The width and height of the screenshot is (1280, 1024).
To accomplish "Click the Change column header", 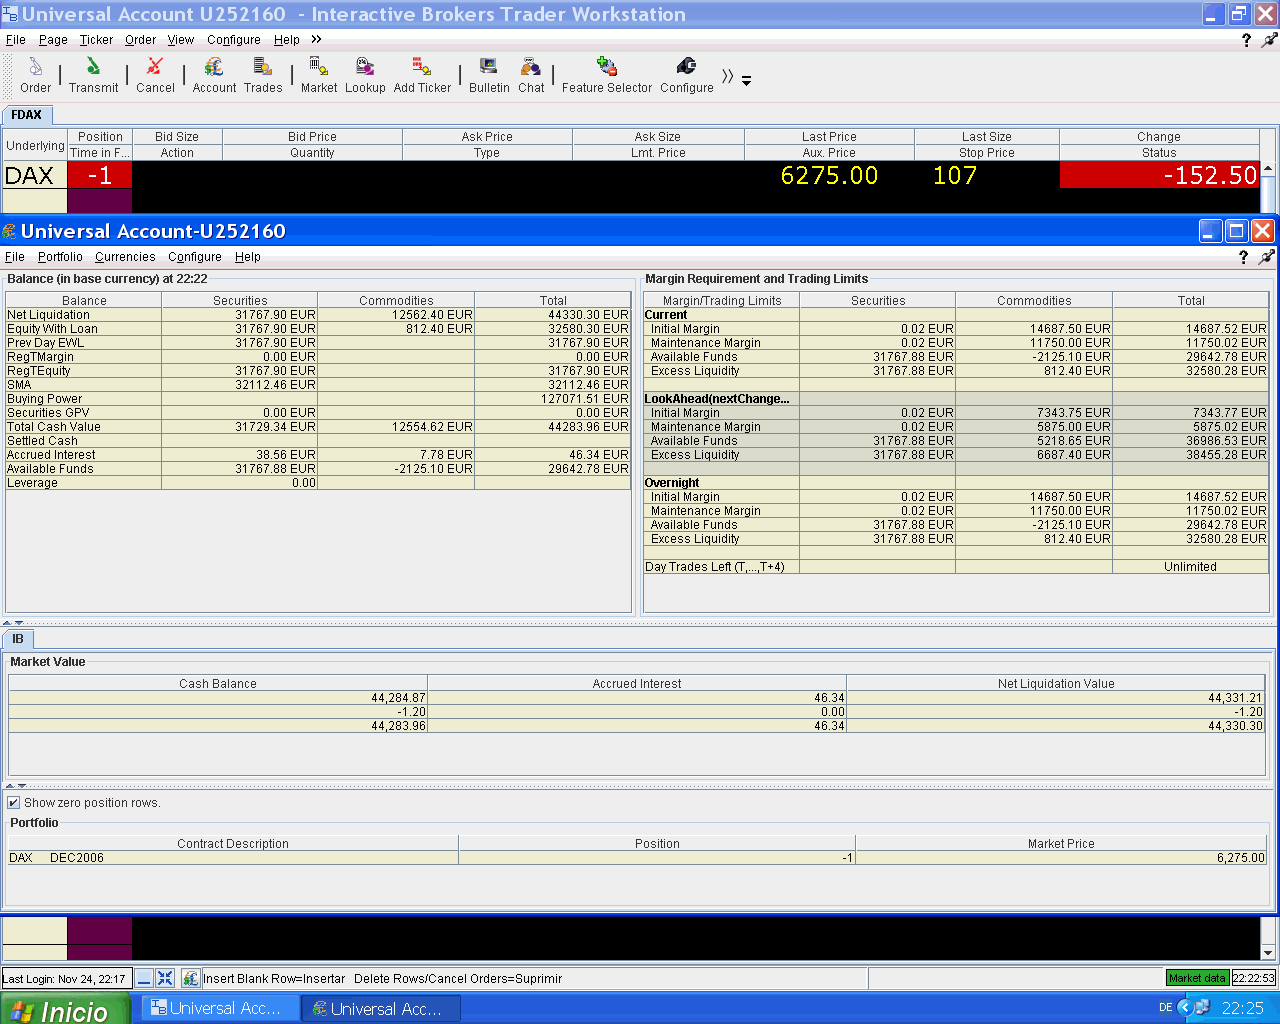I will [1159, 137].
